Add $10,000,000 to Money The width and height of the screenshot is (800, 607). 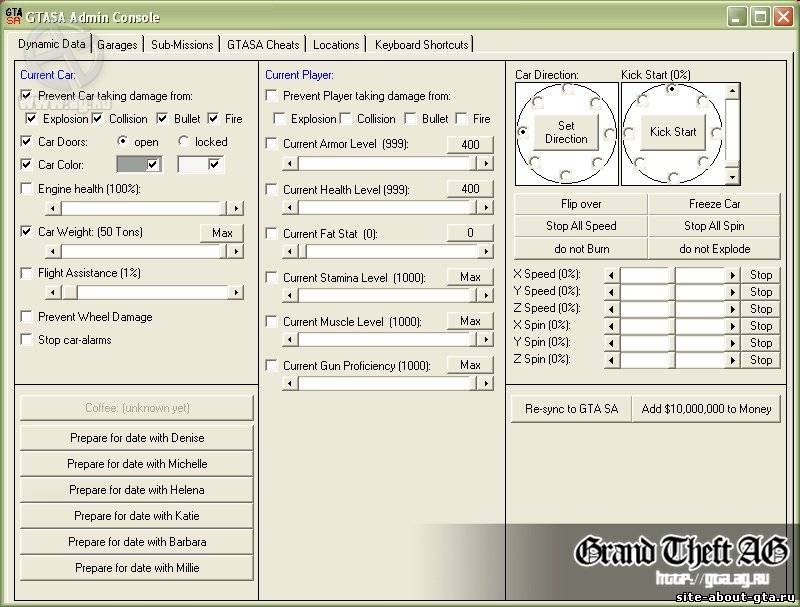click(706, 409)
